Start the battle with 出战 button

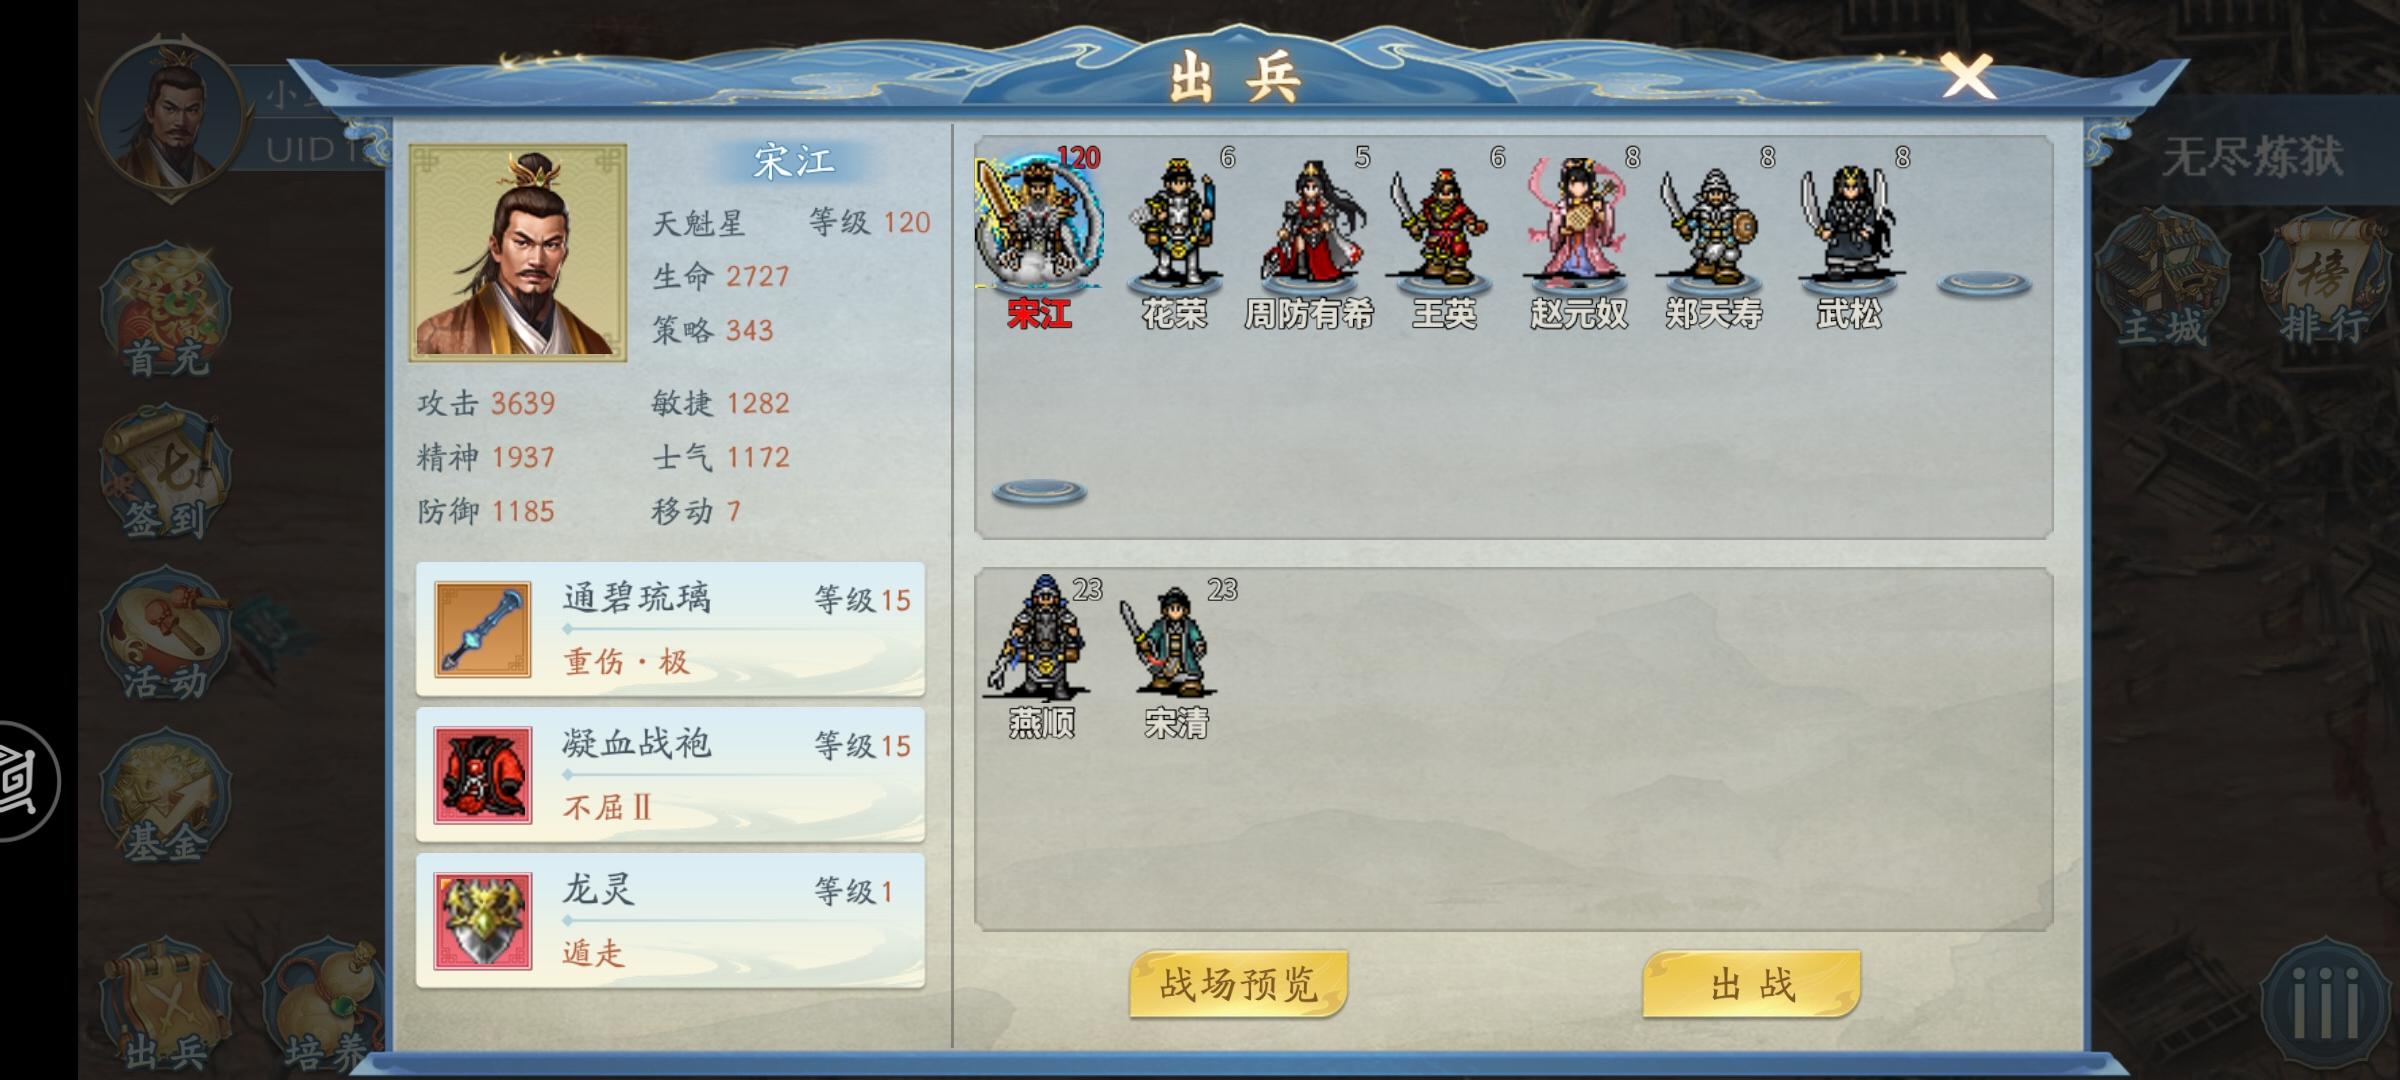point(1752,984)
